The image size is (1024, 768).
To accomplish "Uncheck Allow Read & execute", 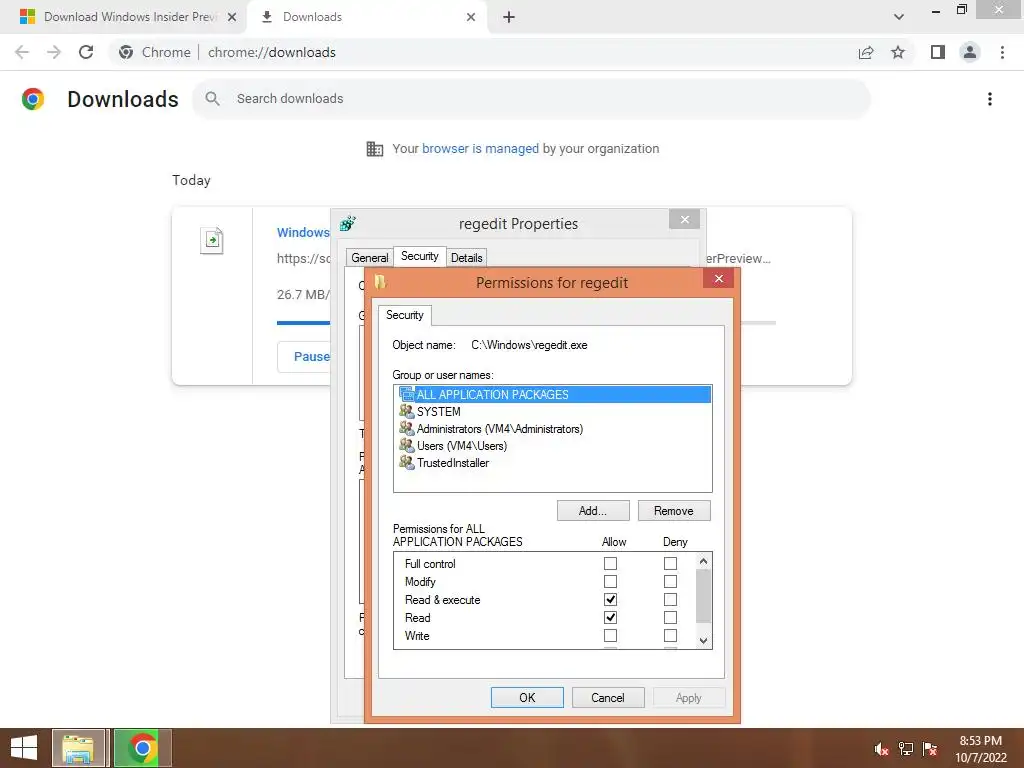I will pos(610,600).
